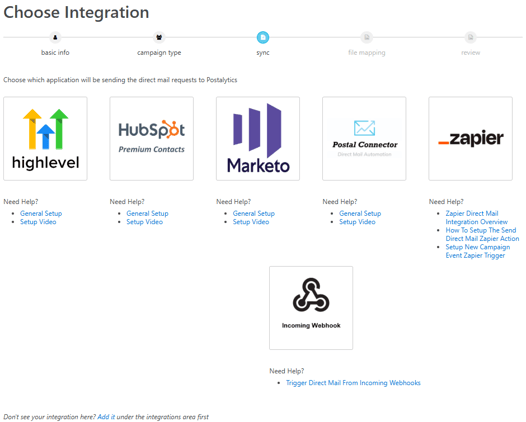Select the highlevel integration tile
This screenshot has width=526, height=422.
[45, 139]
